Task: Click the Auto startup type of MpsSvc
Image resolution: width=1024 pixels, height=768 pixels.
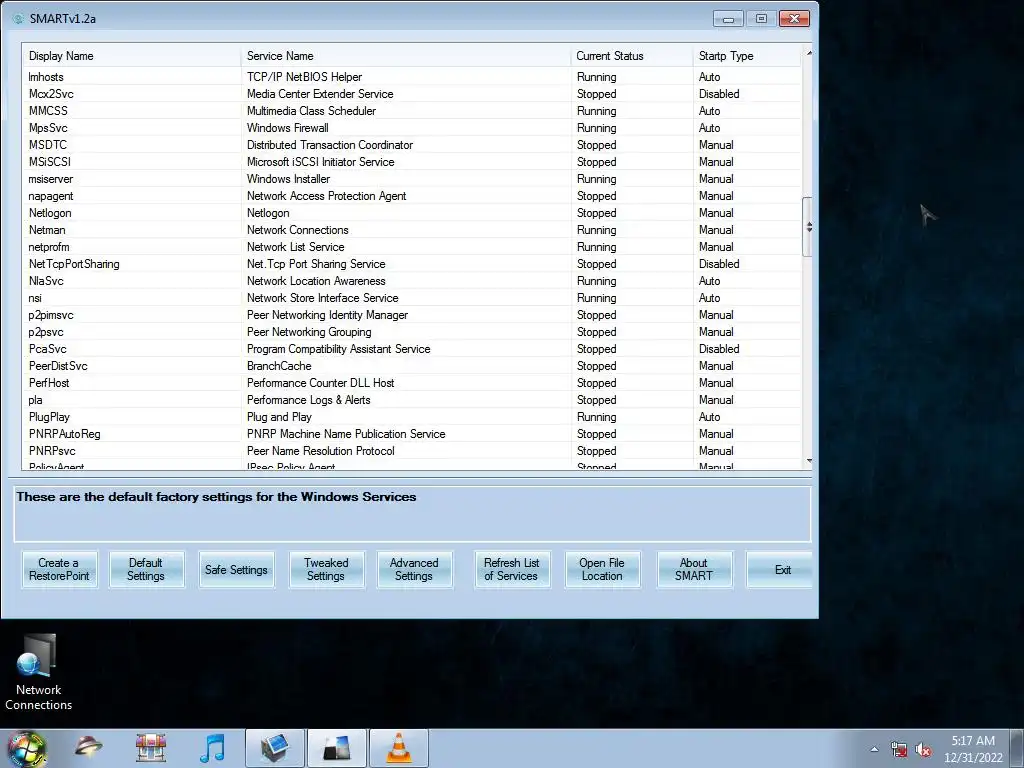Action: pyautogui.click(x=709, y=128)
